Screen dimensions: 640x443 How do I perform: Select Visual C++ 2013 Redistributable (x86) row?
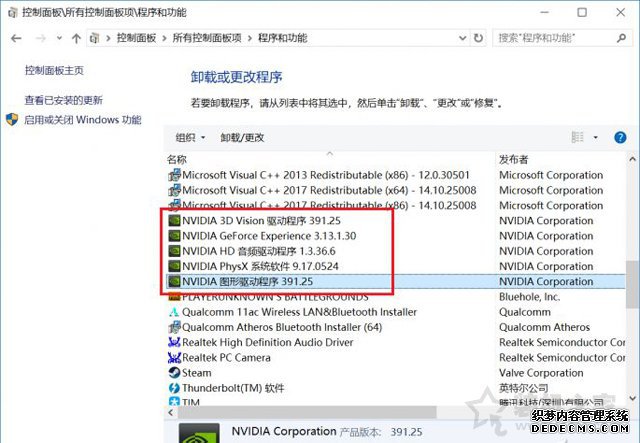[326, 175]
